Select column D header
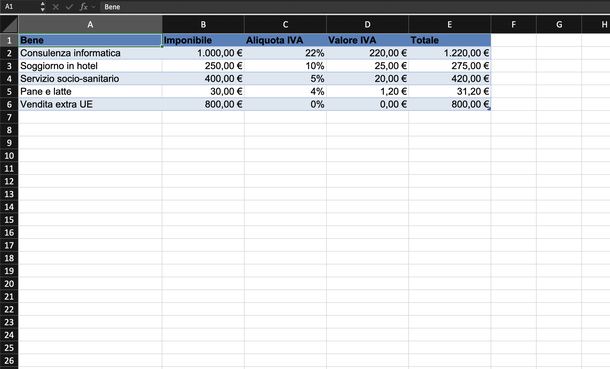610x369 pixels. tap(367, 24)
